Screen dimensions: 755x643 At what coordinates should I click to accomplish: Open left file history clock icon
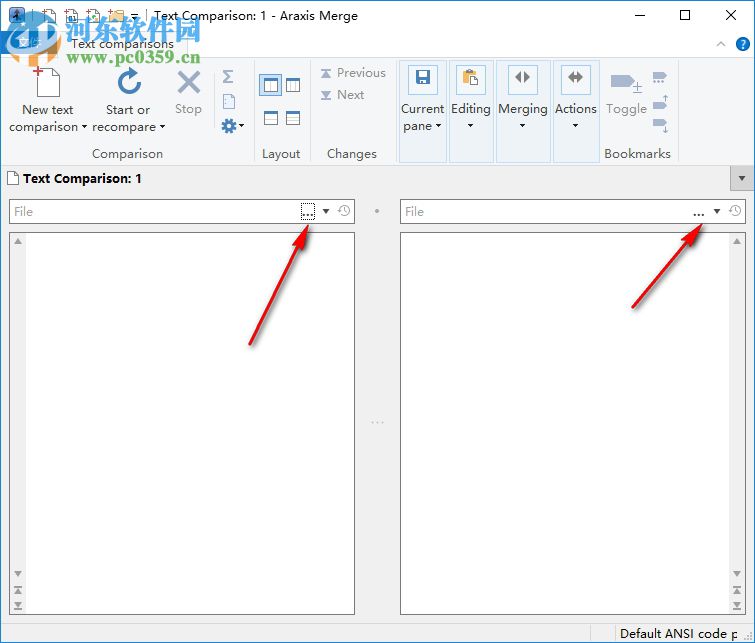point(344,211)
